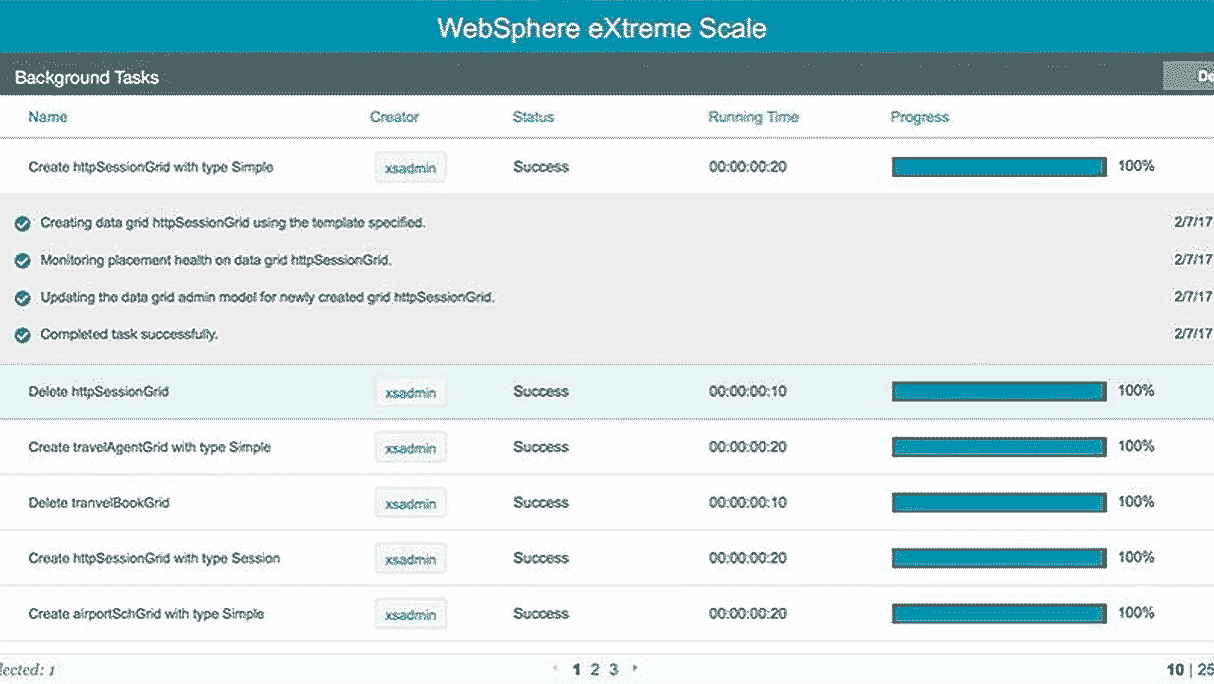Image resolution: width=1214 pixels, height=684 pixels.
Task: Click checkmark beside "Creating data grid httpSessionGrid" entry
Action: (x=22, y=222)
